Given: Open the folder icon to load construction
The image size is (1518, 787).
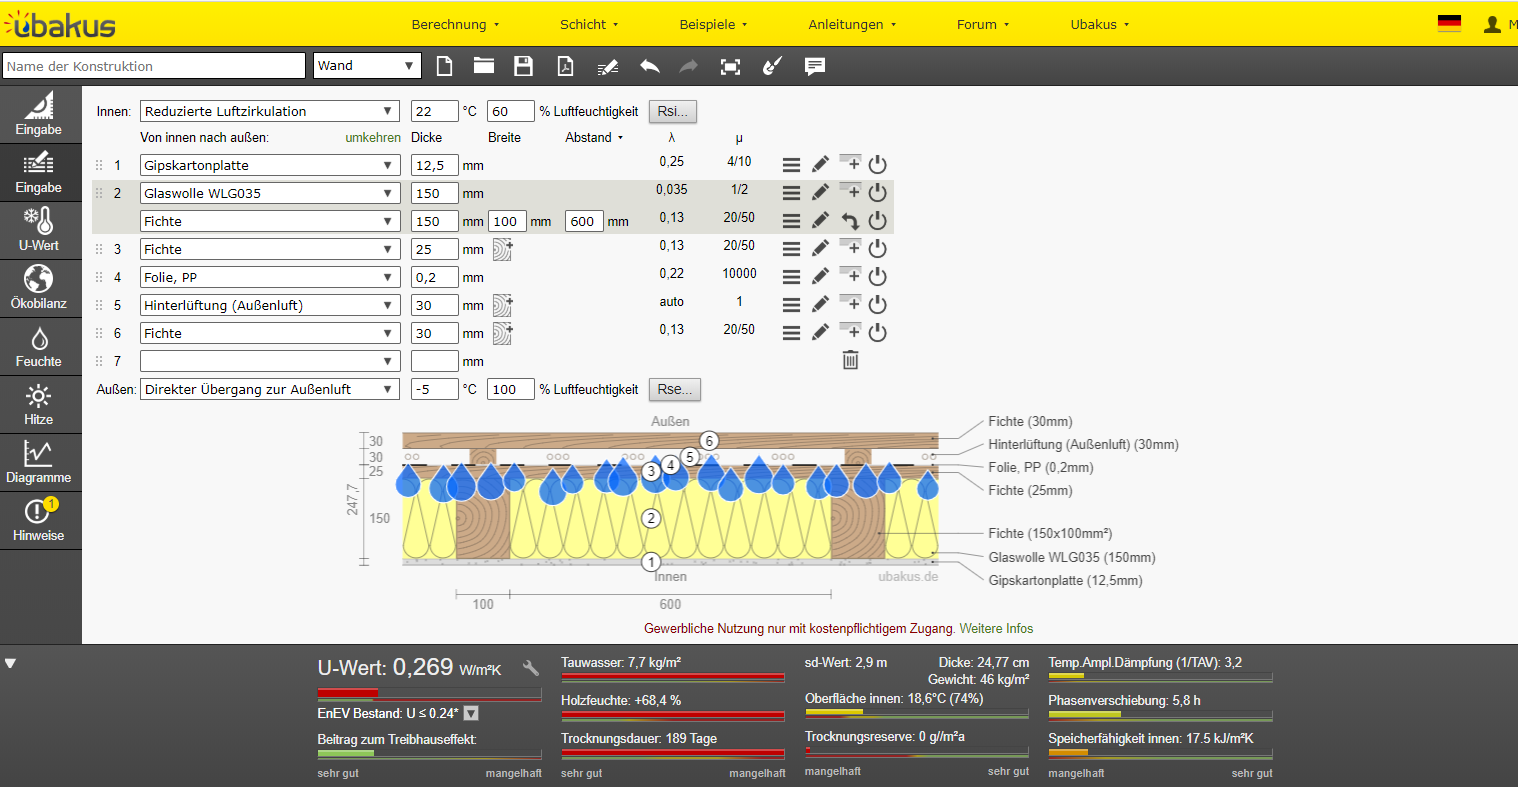Looking at the screenshot, I should click(x=484, y=66).
